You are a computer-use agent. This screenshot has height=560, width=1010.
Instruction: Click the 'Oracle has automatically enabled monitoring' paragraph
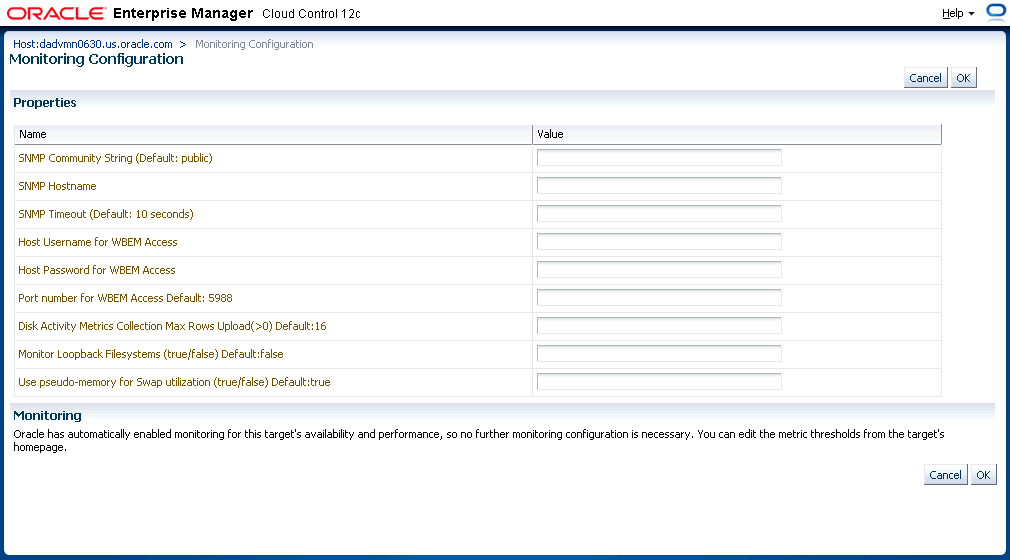pyautogui.click(x=479, y=440)
